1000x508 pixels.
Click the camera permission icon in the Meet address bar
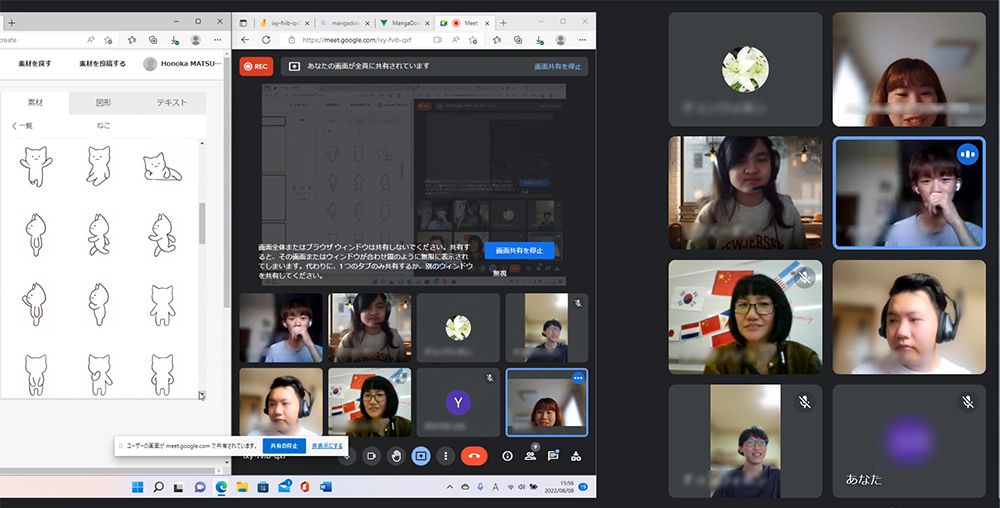click(x=438, y=40)
